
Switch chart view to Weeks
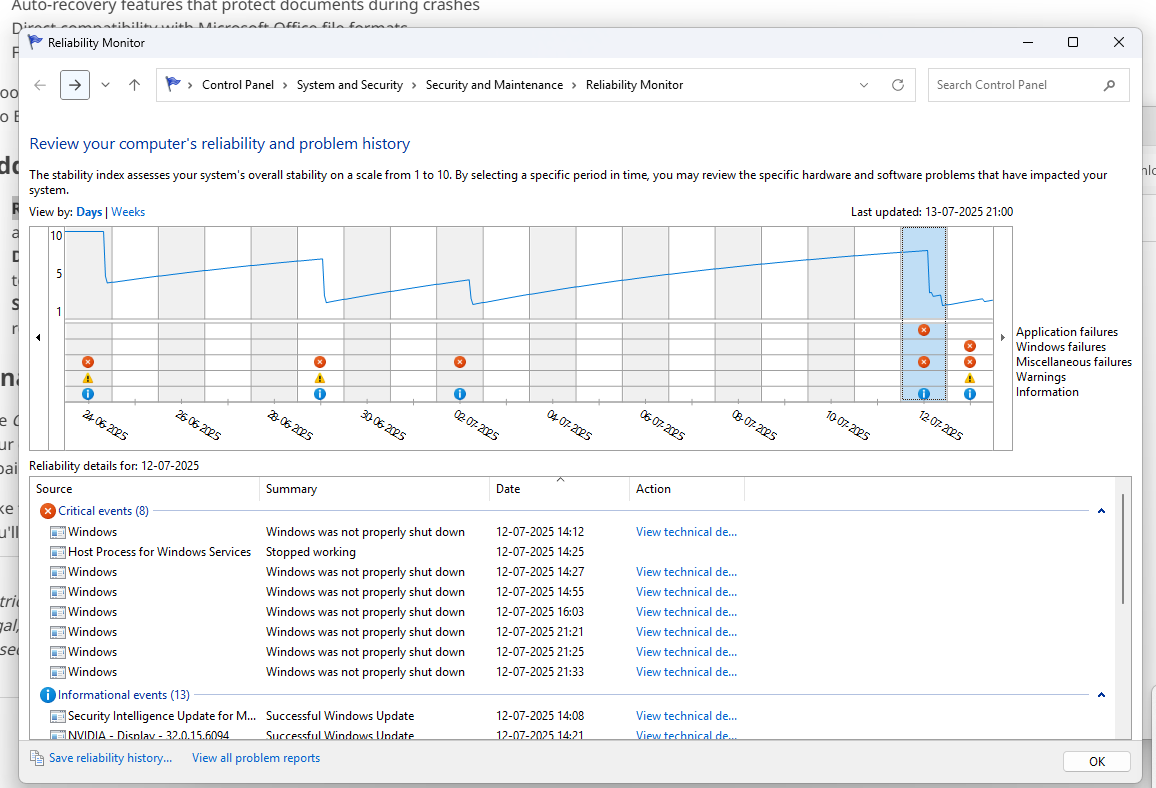pos(128,212)
